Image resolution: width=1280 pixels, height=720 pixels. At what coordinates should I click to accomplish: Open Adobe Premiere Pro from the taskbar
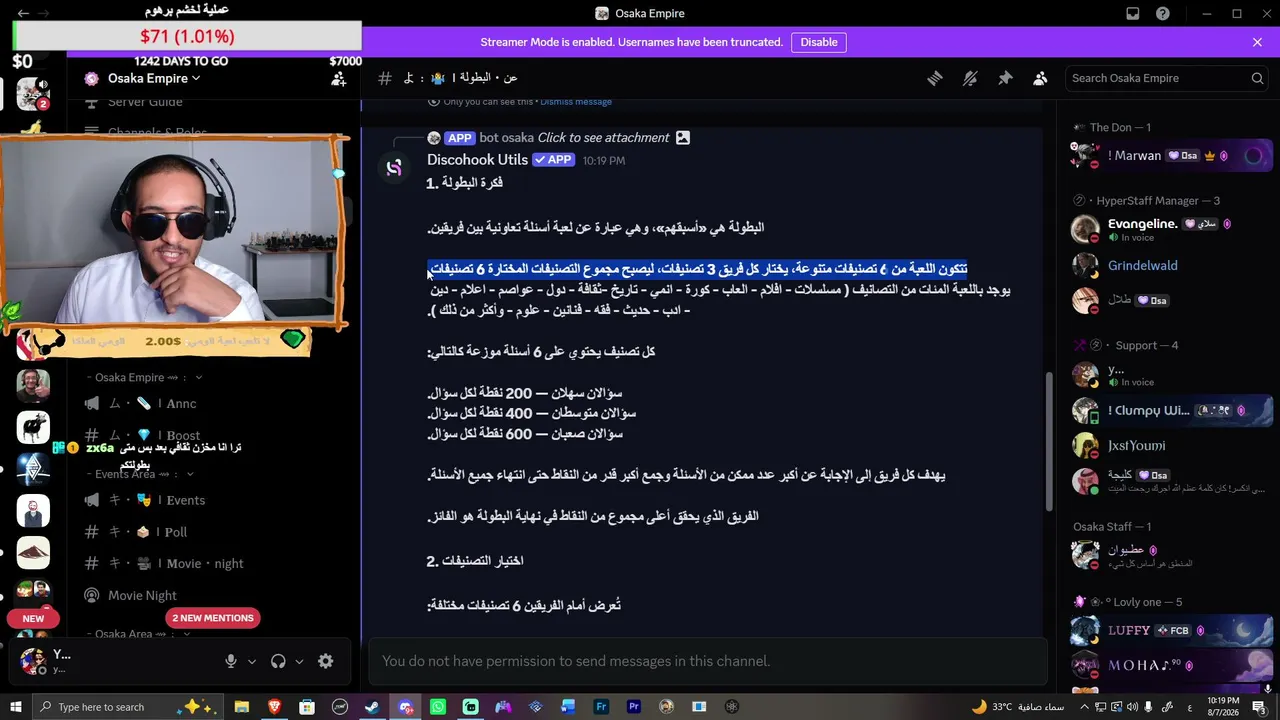(x=634, y=707)
